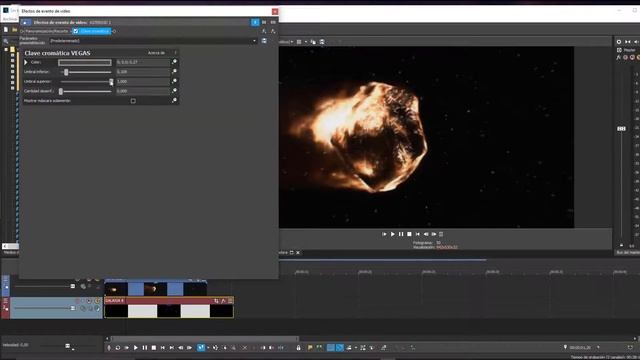Image resolution: width=640 pixels, height=360 pixels.
Task: Toggle animation for Umbral inferior parameter
Action: click(x=175, y=71)
